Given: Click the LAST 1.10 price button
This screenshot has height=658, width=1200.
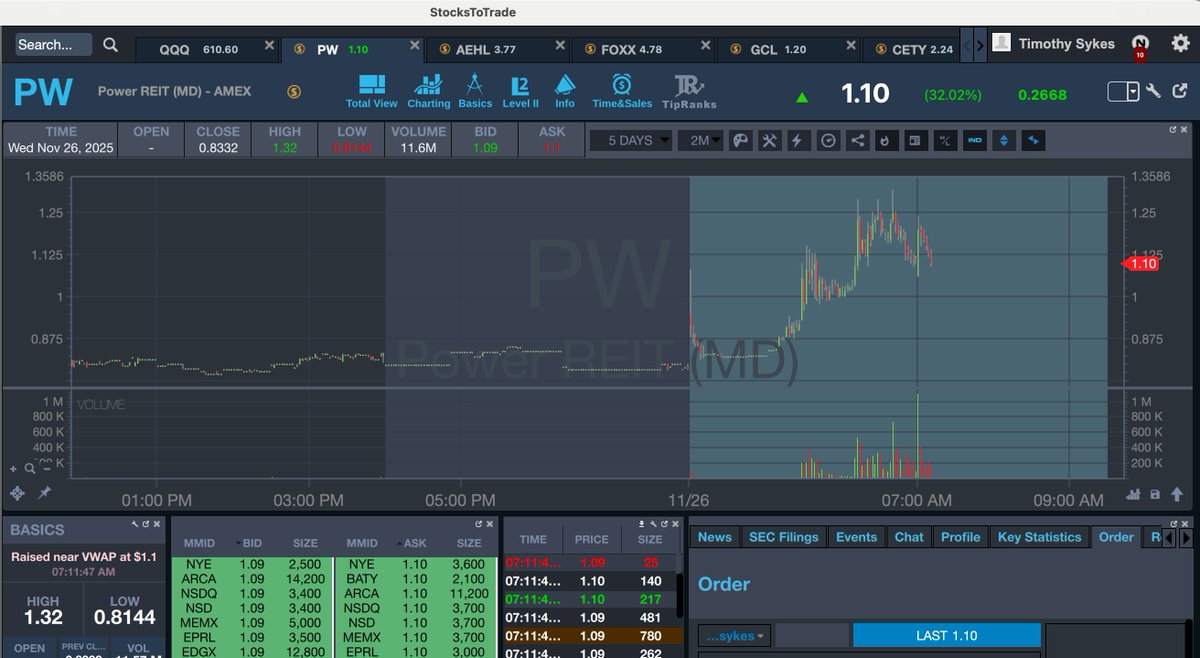Looking at the screenshot, I should [946, 636].
